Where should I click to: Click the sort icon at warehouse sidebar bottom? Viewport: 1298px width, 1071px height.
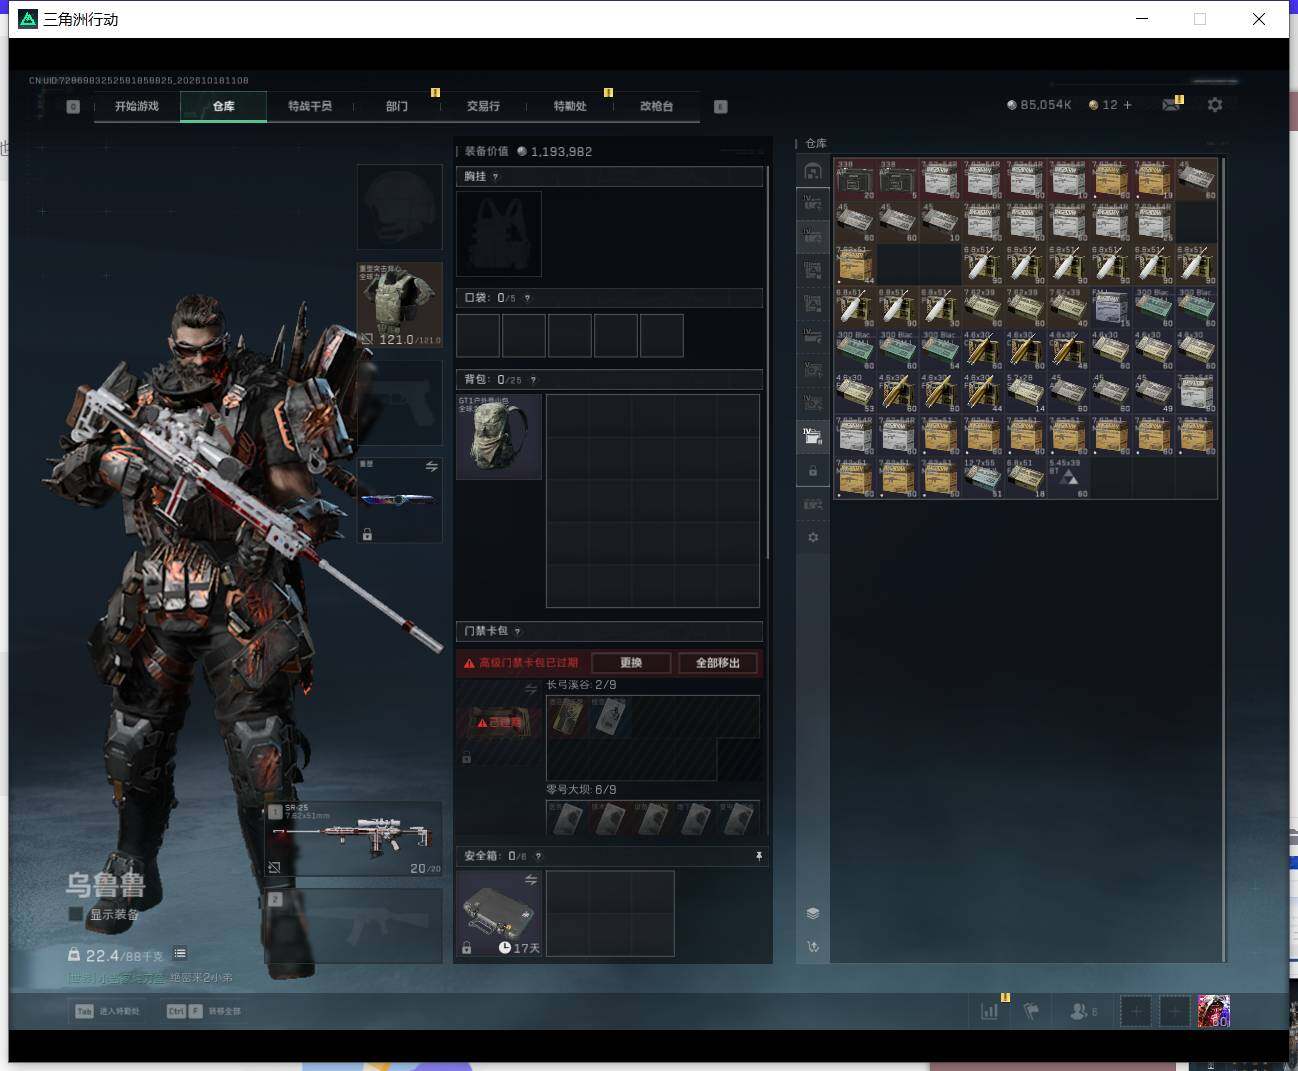coord(813,946)
